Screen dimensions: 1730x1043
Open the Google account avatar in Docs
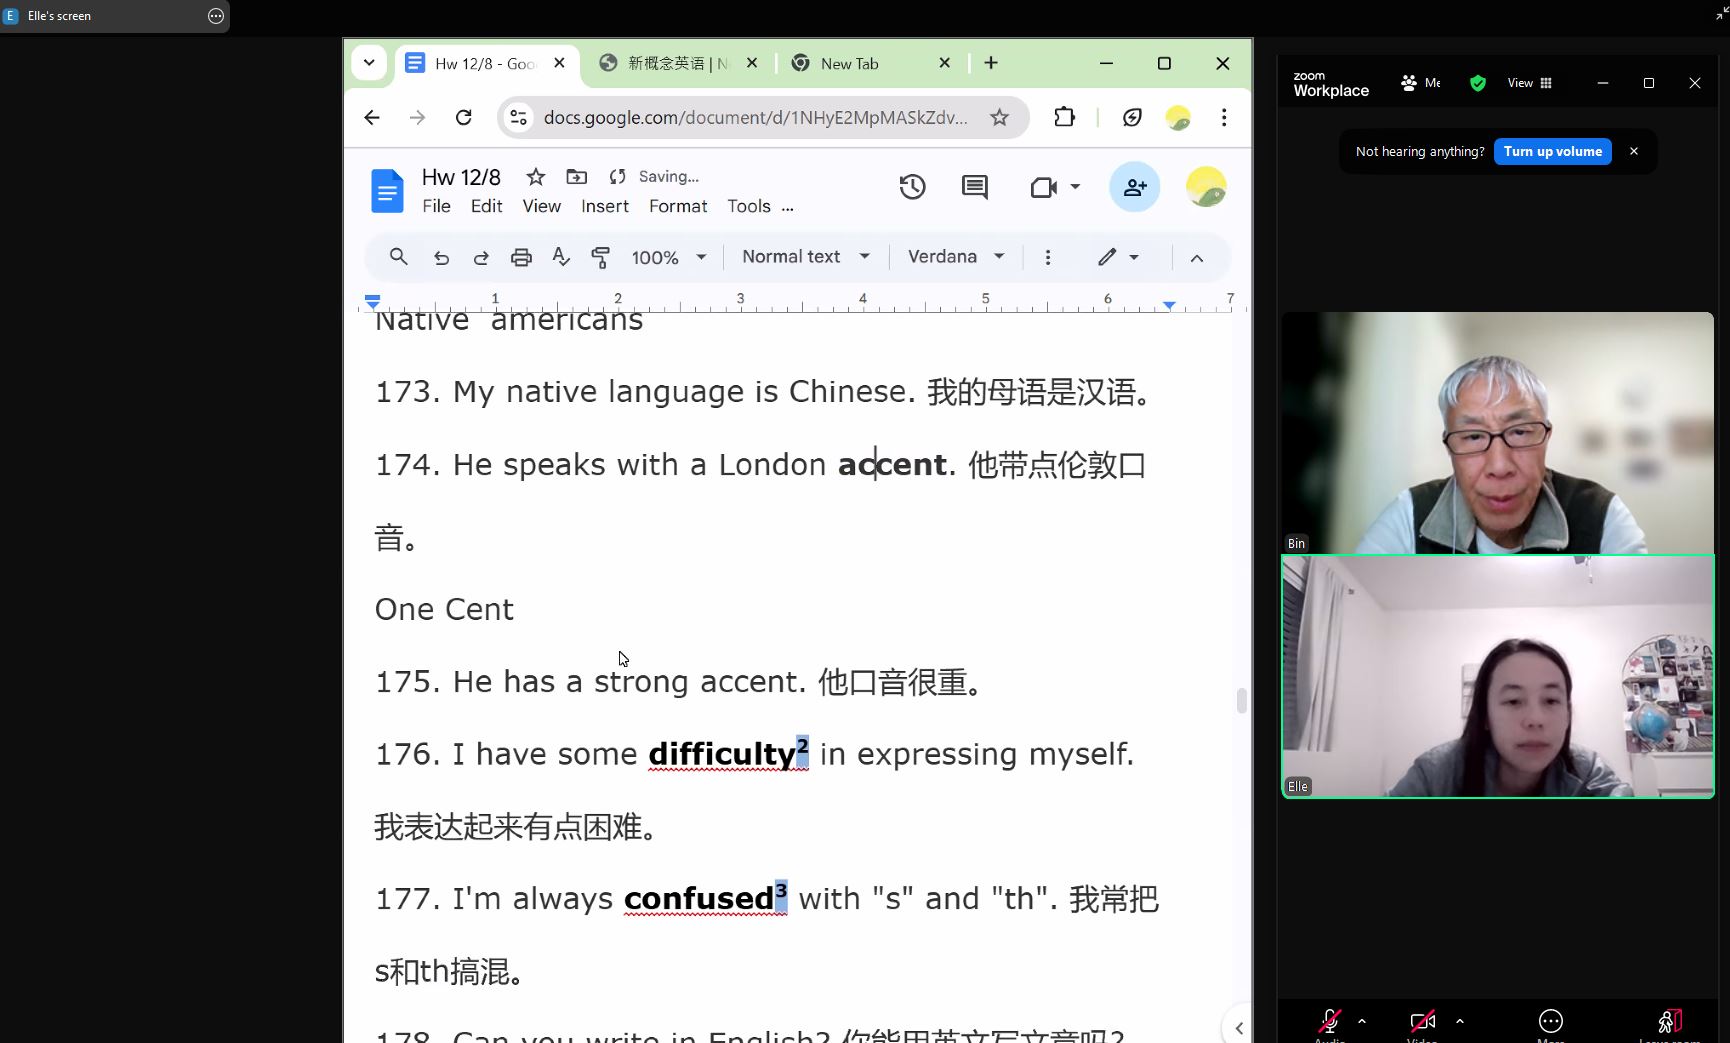click(1206, 187)
